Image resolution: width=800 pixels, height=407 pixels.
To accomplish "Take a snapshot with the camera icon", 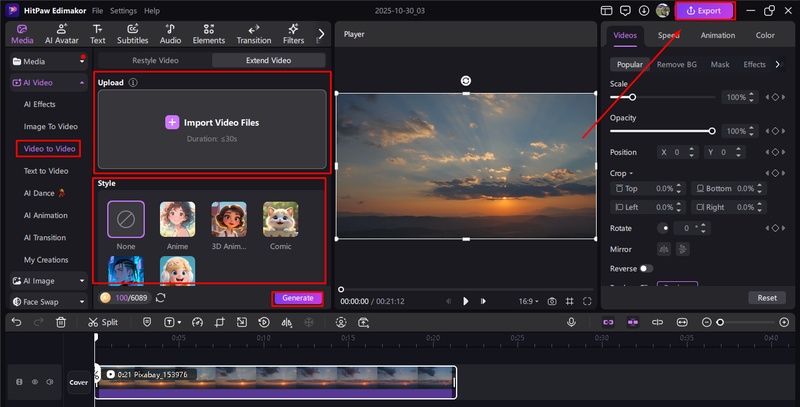I will (552, 301).
